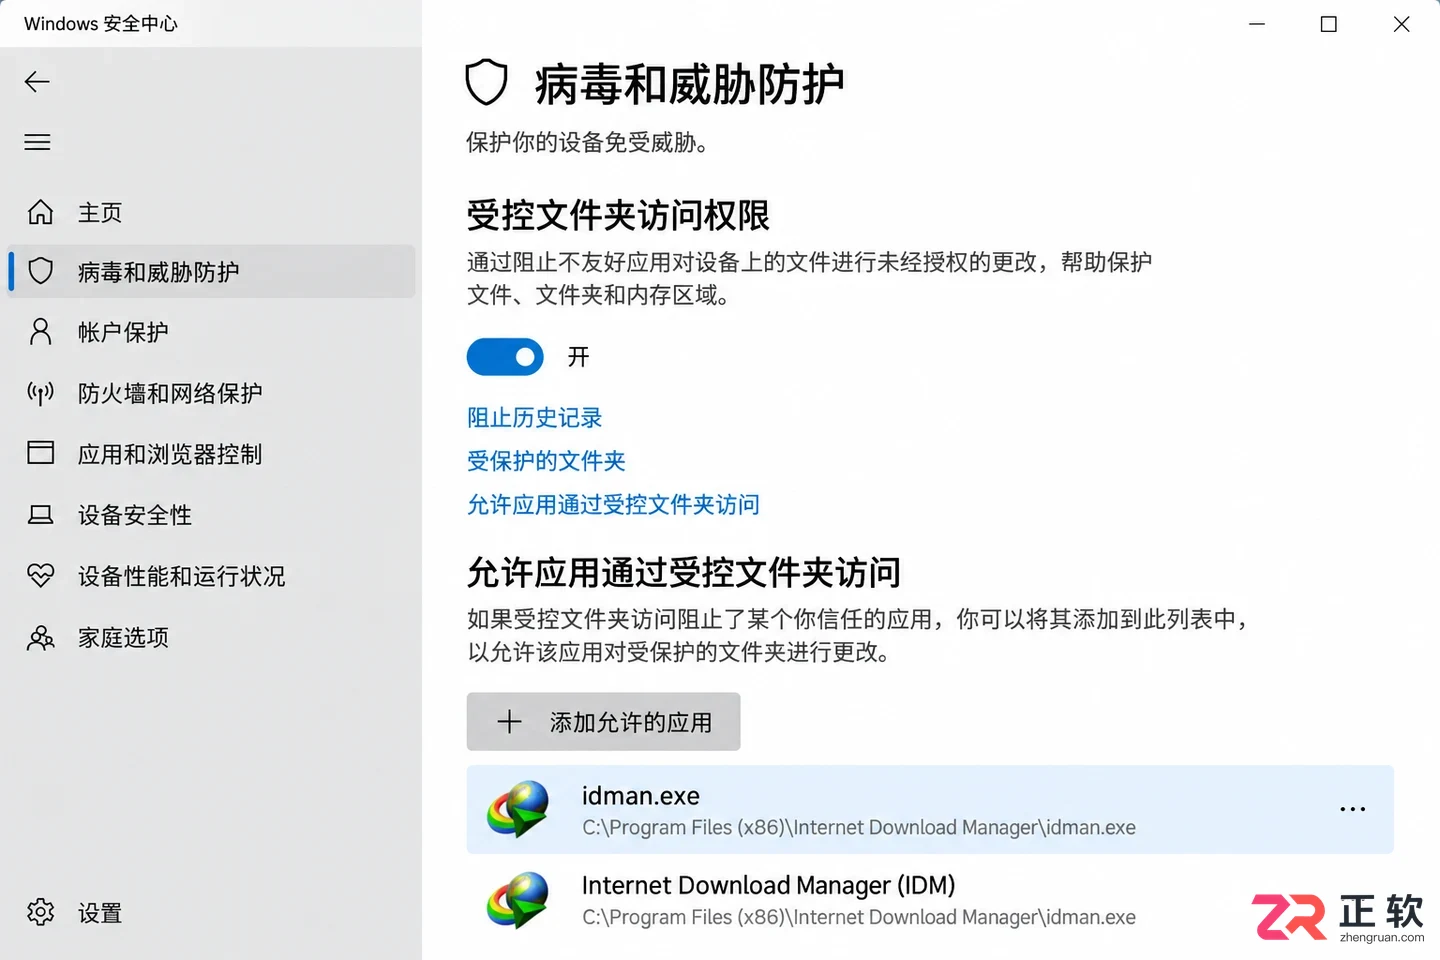Click the laptop icon for 设备安全性
The height and width of the screenshot is (960, 1440).
(40, 515)
